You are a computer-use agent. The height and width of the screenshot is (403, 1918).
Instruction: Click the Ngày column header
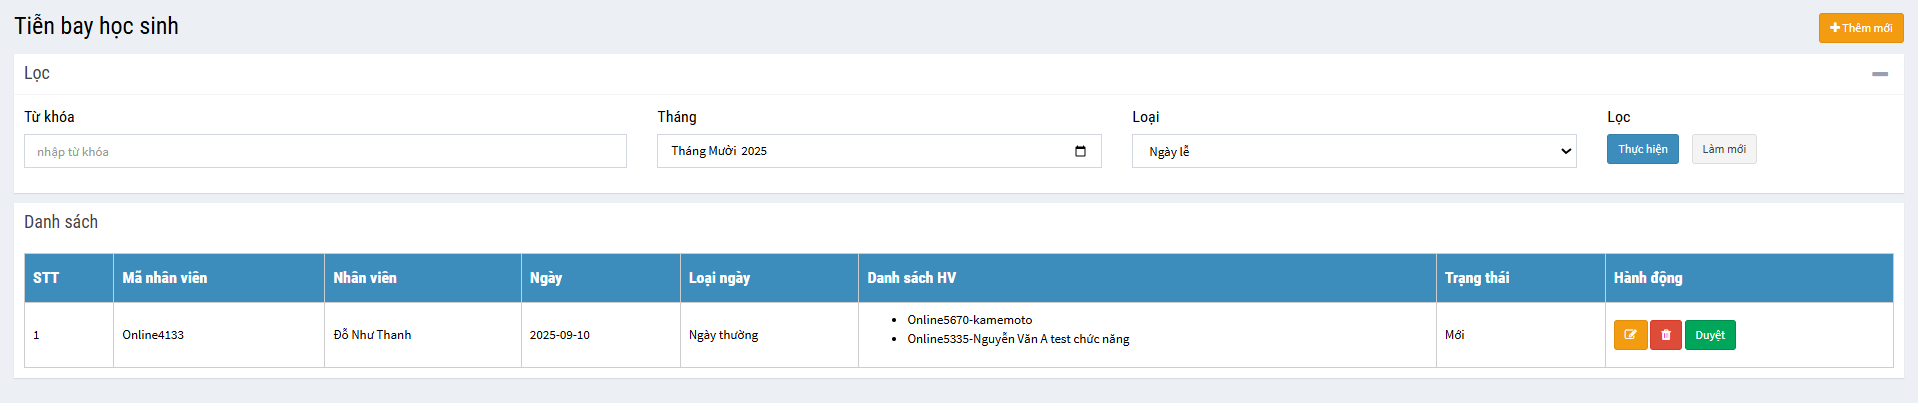tap(546, 278)
